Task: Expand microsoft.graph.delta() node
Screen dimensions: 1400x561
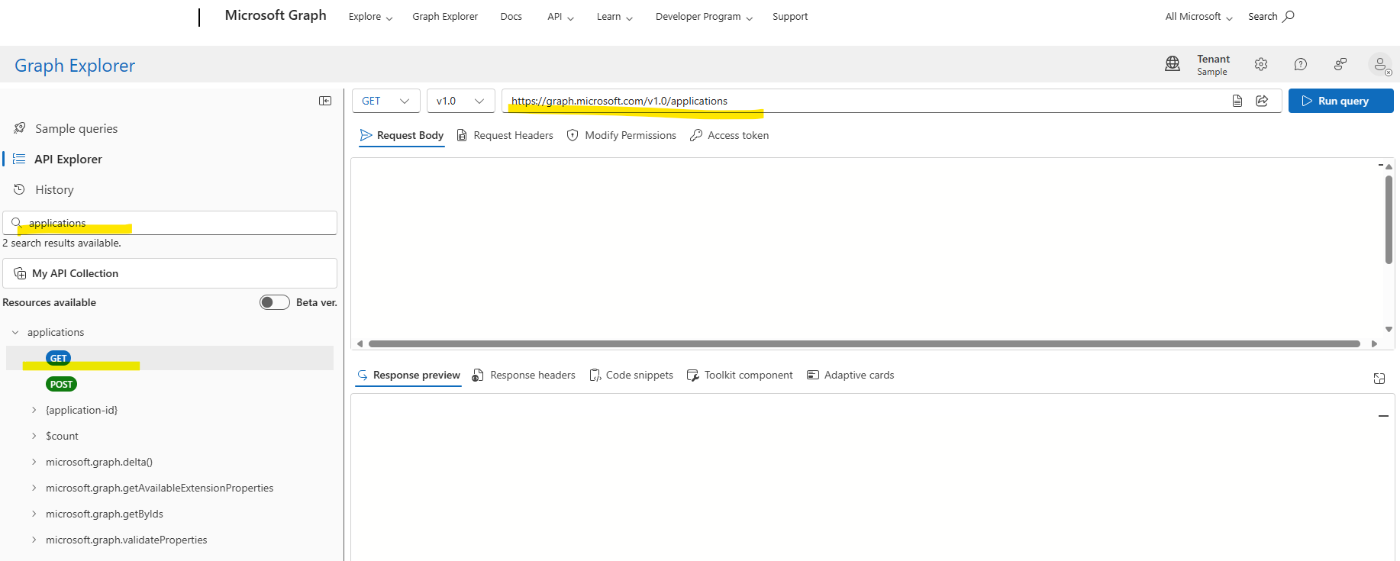Action: point(34,462)
